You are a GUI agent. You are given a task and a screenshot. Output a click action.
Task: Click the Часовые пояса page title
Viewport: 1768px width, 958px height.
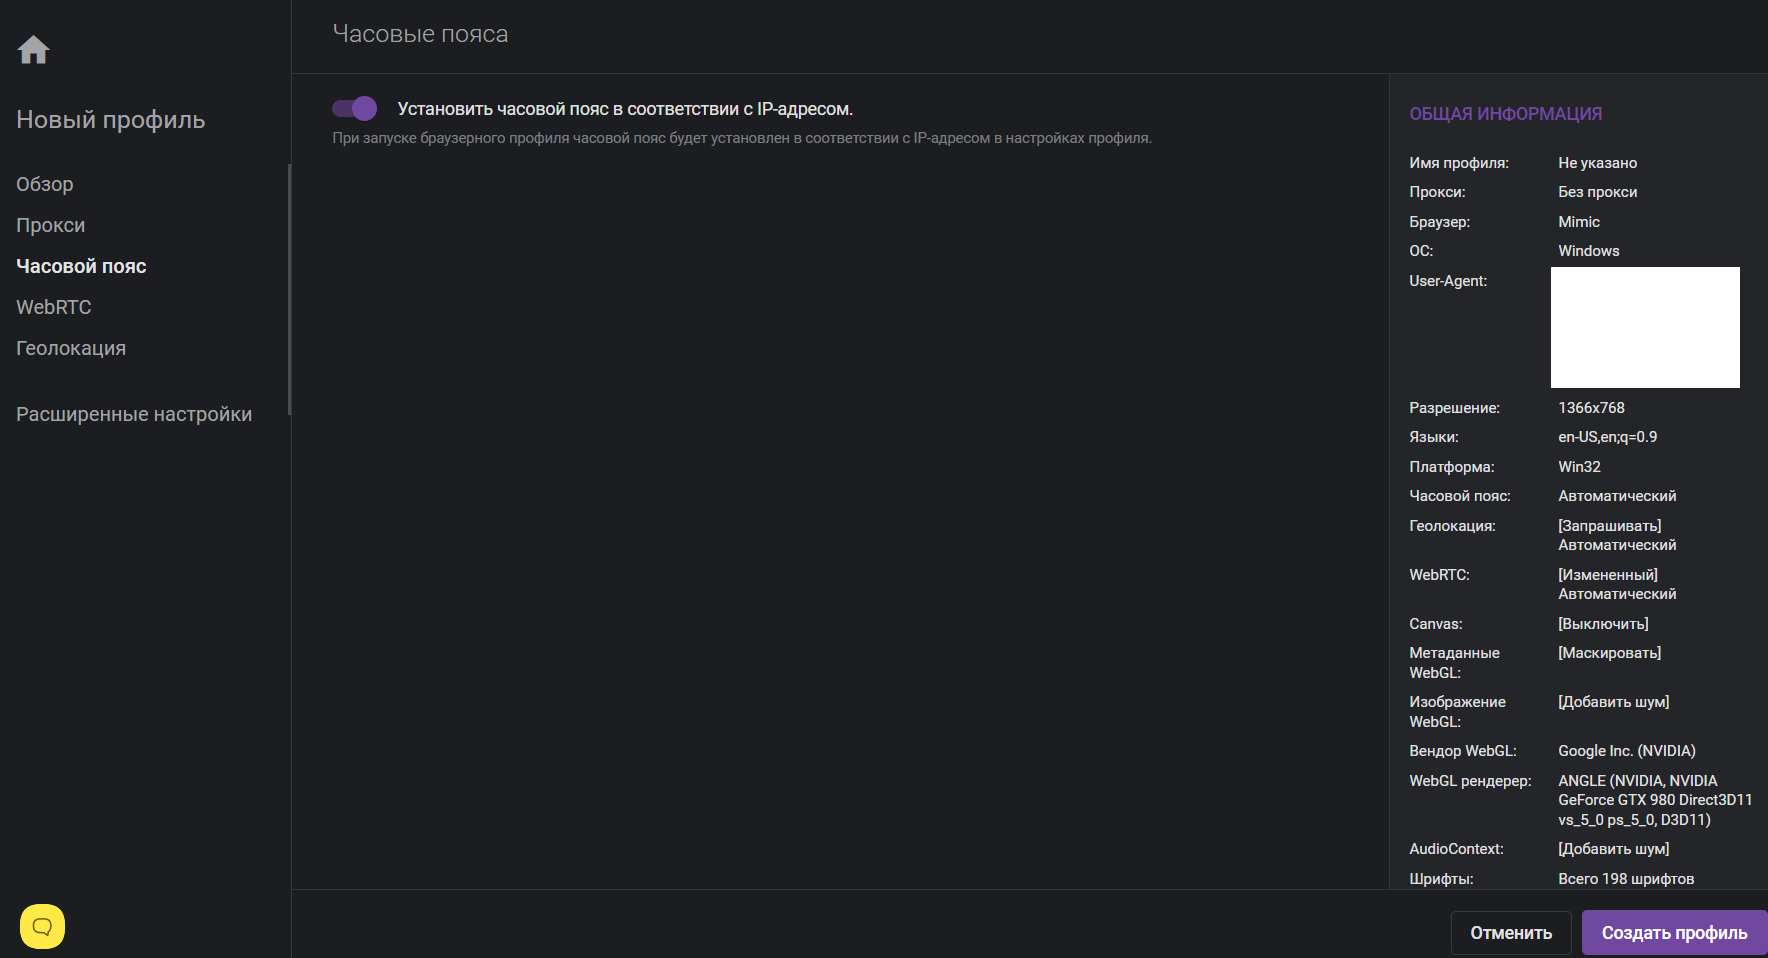click(x=420, y=34)
